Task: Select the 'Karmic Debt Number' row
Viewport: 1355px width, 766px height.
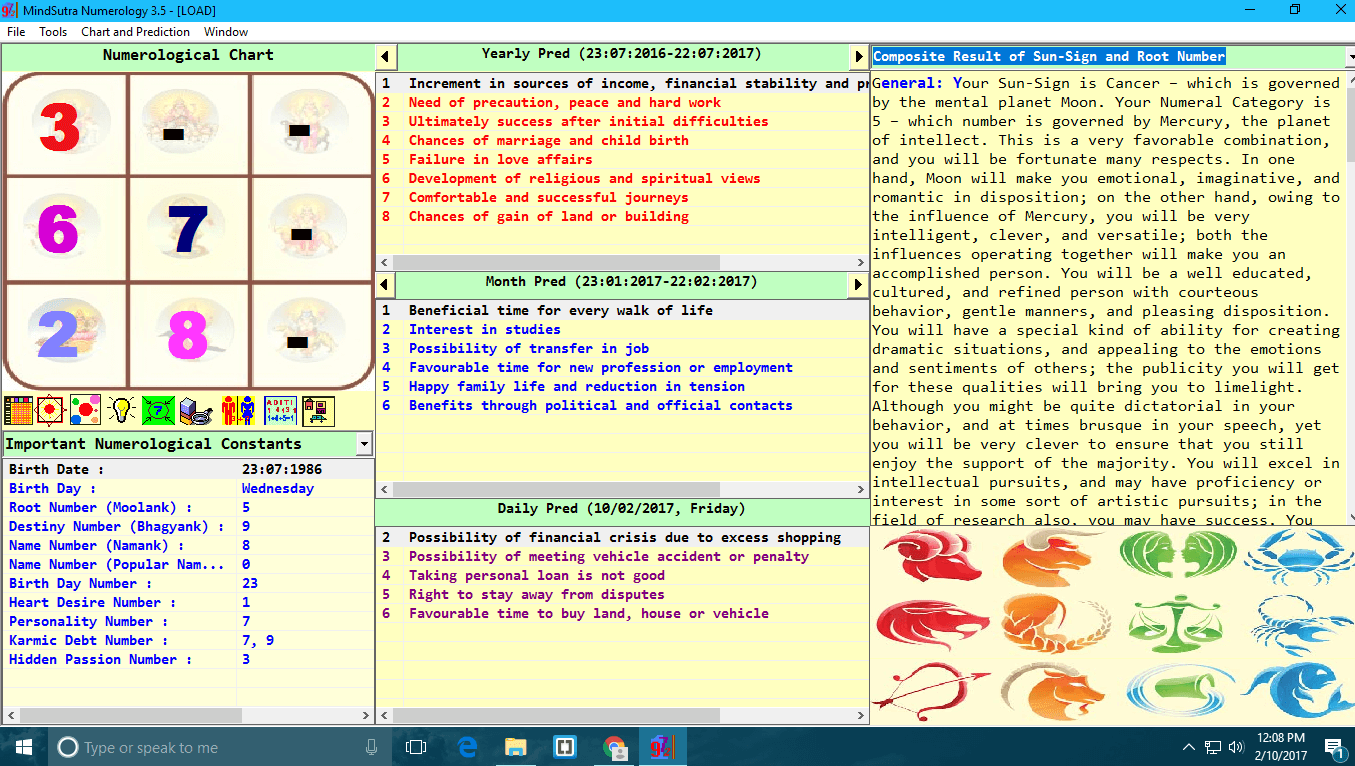Action: click(188, 641)
